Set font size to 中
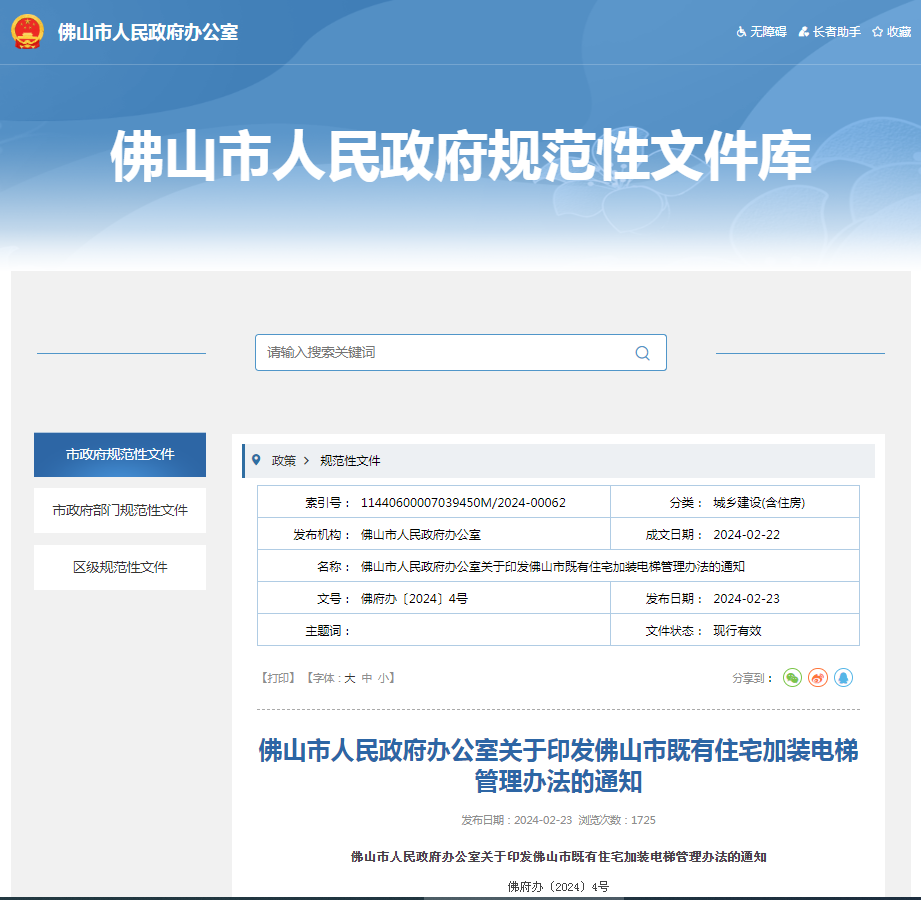This screenshot has width=921, height=900. click(367, 678)
